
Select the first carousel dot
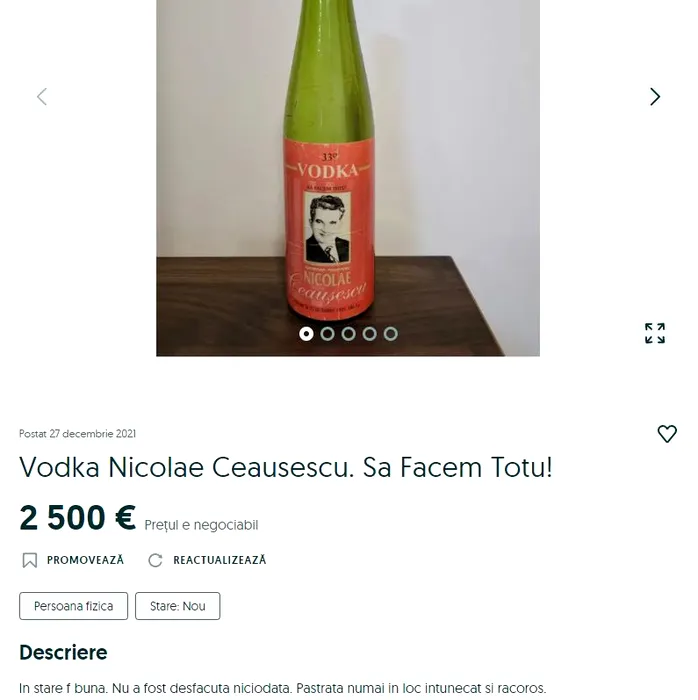click(306, 334)
